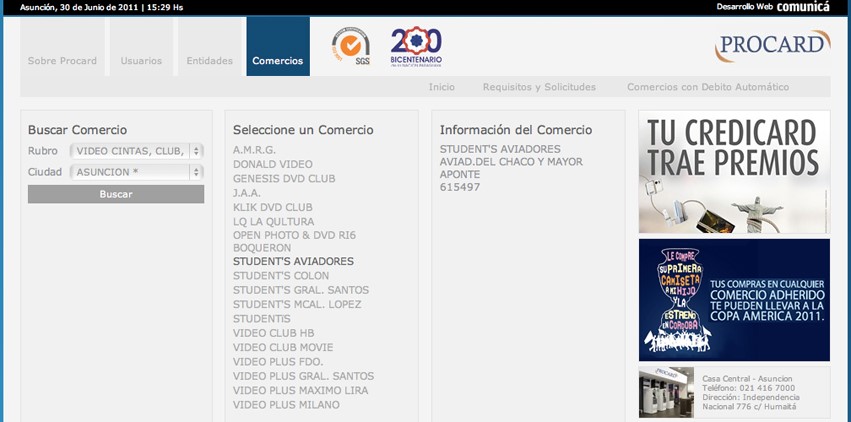851x422 pixels.
Task: Go to Inicio submenu link
Action: click(x=442, y=87)
